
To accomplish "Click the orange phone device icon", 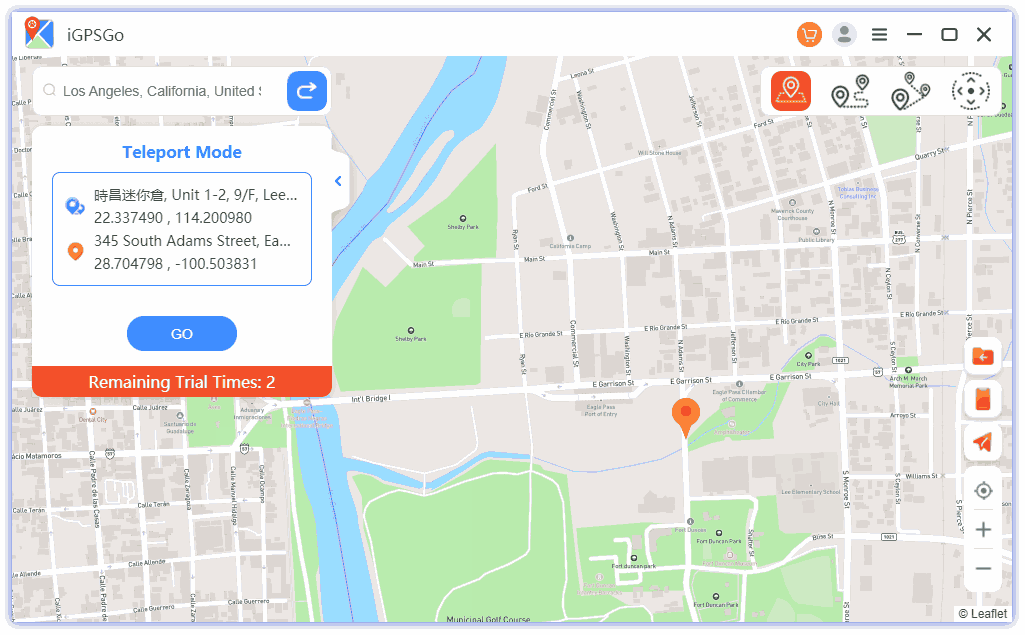I will pos(983,399).
